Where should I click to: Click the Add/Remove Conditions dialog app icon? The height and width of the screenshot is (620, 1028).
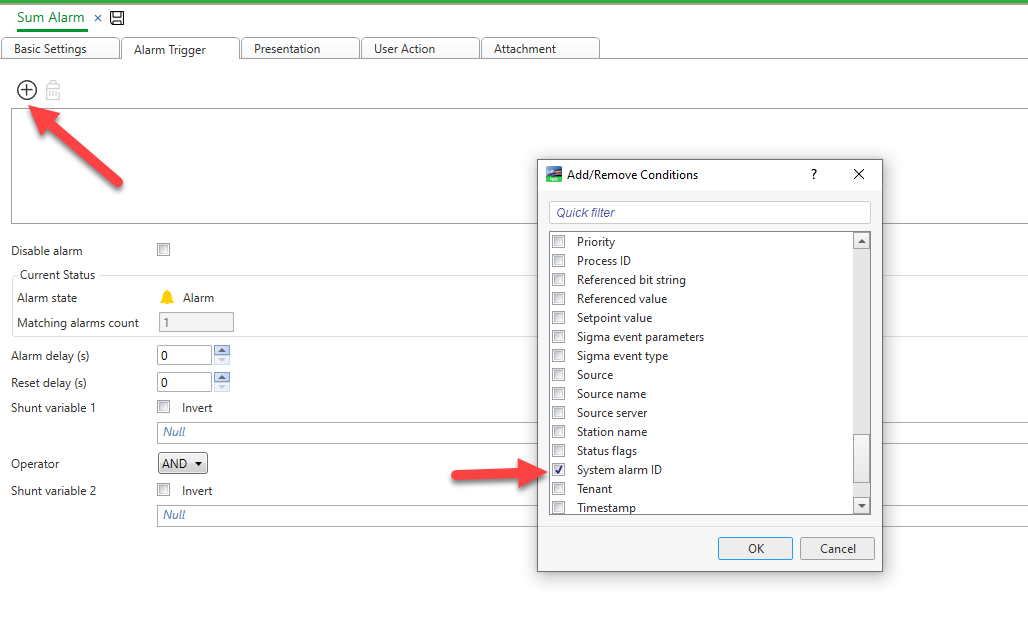[554, 174]
